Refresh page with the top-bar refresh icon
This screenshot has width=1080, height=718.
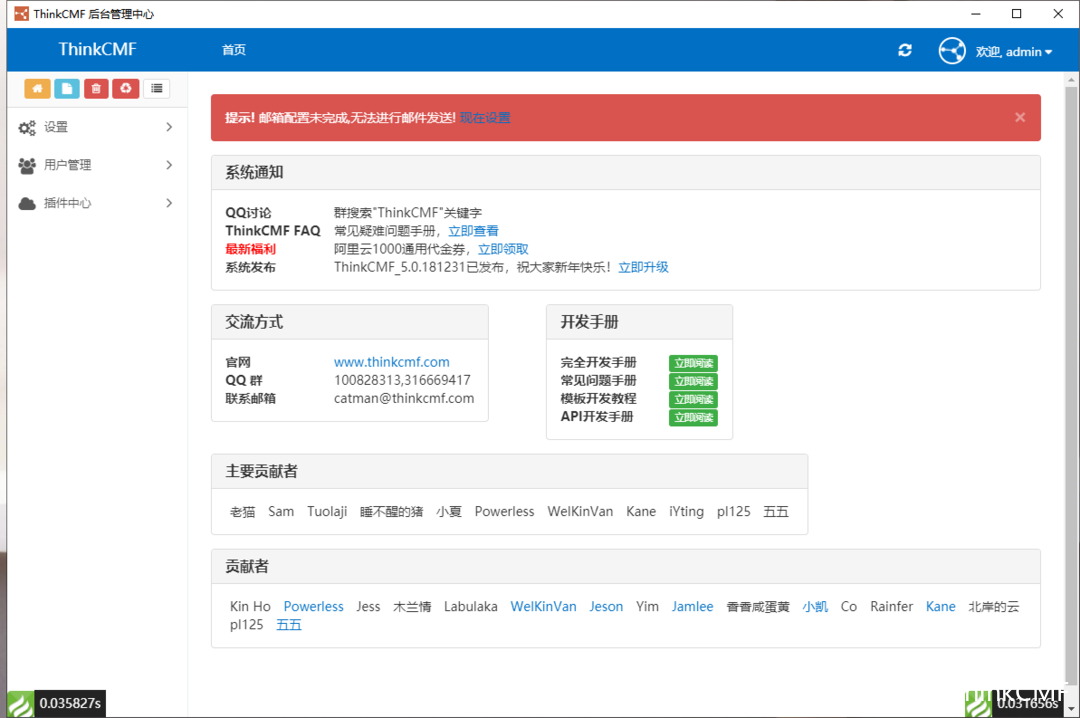pyautogui.click(x=905, y=50)
